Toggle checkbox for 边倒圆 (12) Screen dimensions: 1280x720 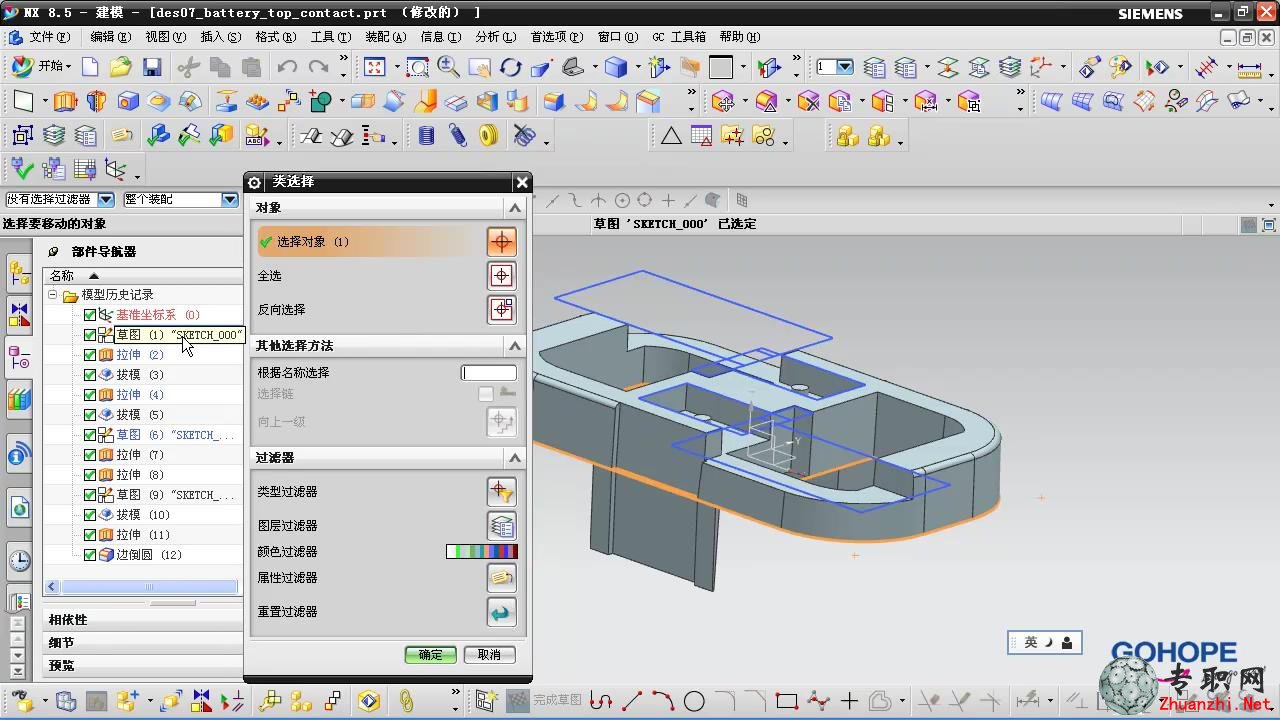pos(90,555)
